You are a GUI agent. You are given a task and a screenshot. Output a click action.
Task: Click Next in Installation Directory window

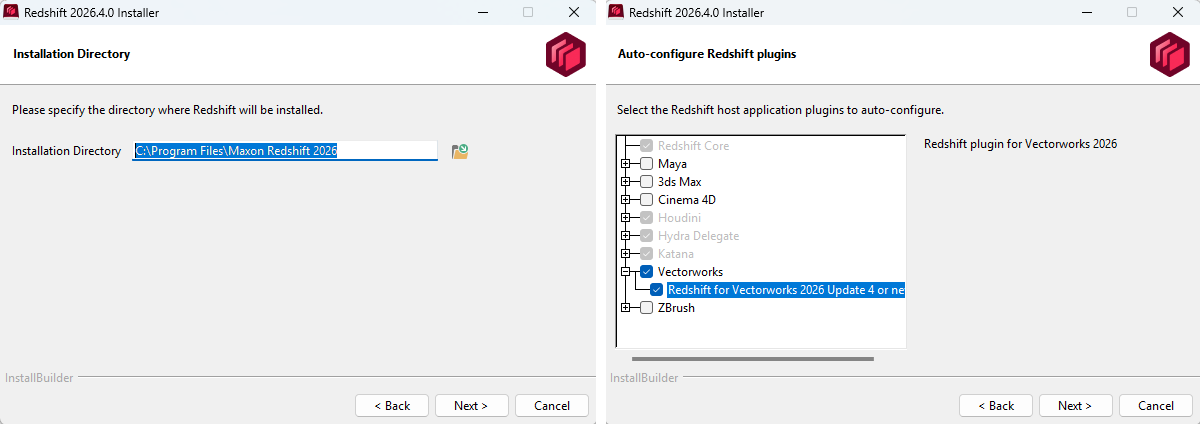coord(471,406)
